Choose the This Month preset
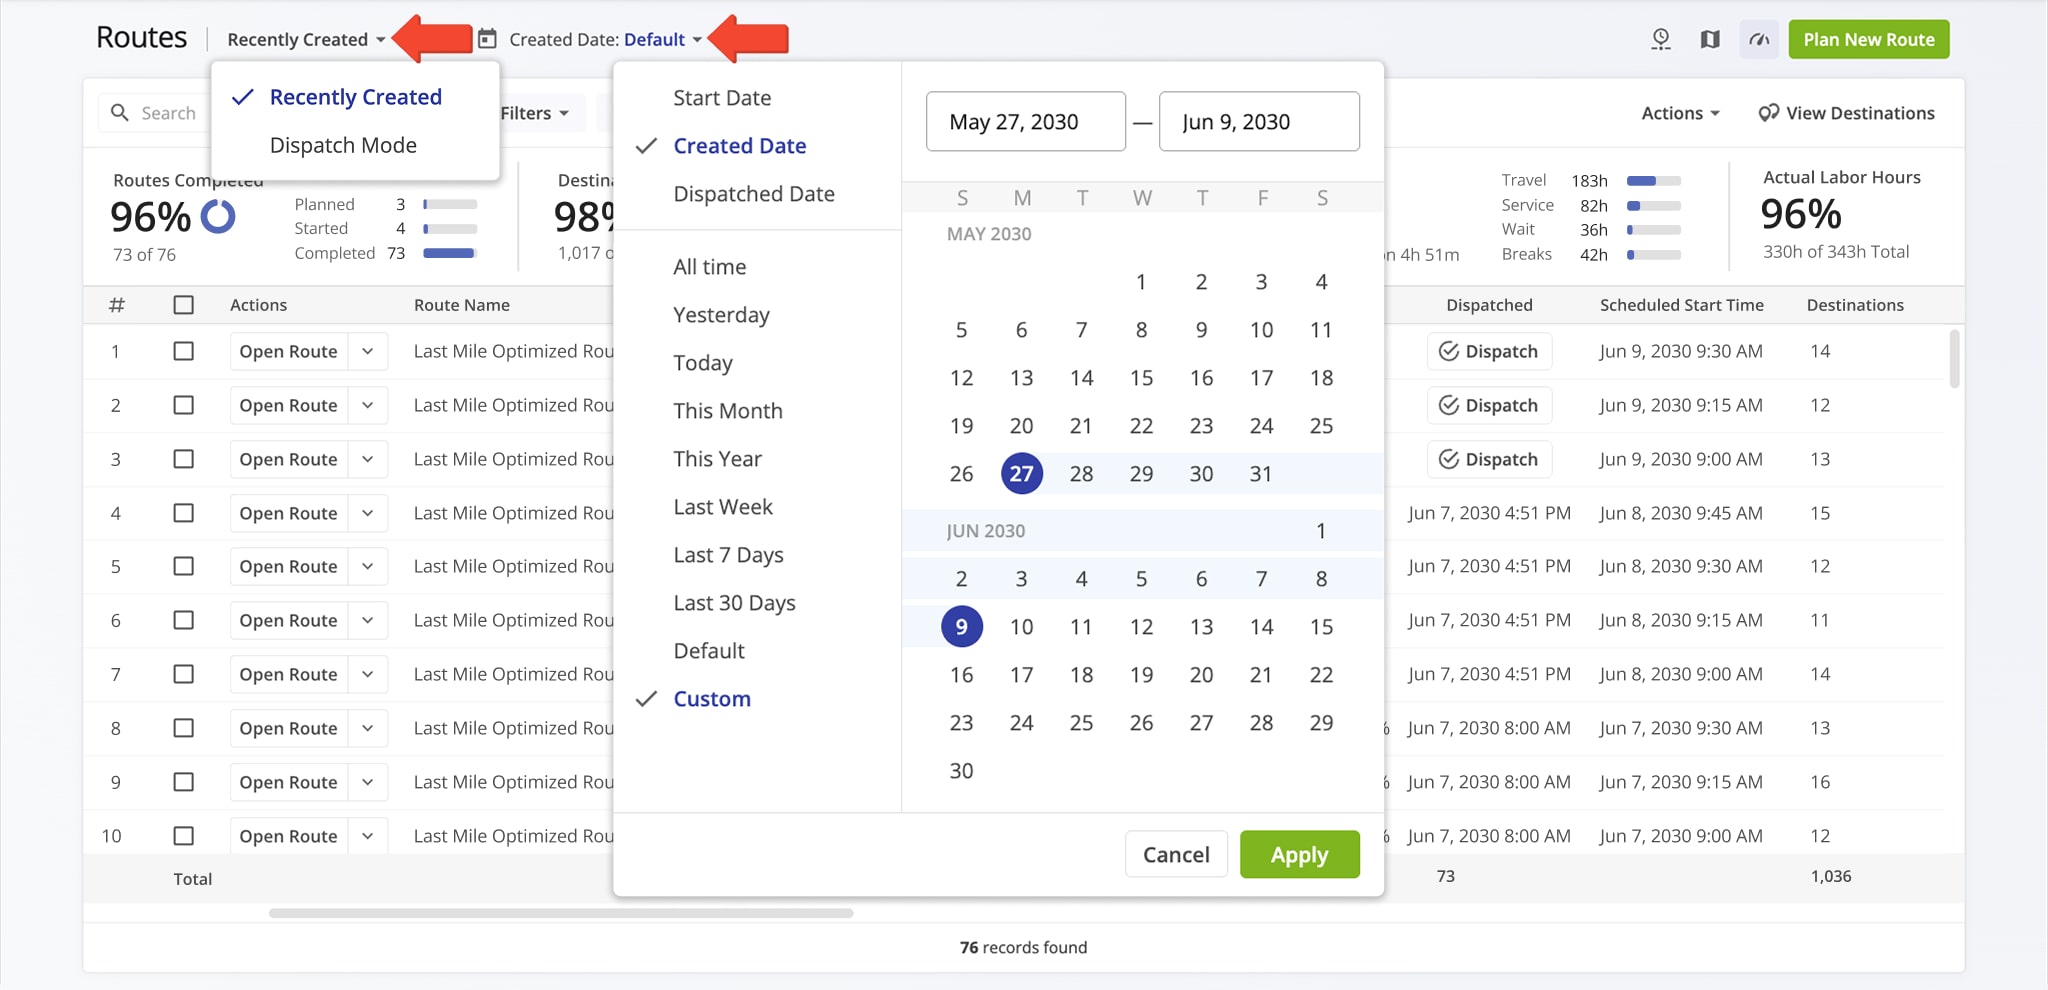Screen dimensions: 2048x990 click(x=728, y=411)
